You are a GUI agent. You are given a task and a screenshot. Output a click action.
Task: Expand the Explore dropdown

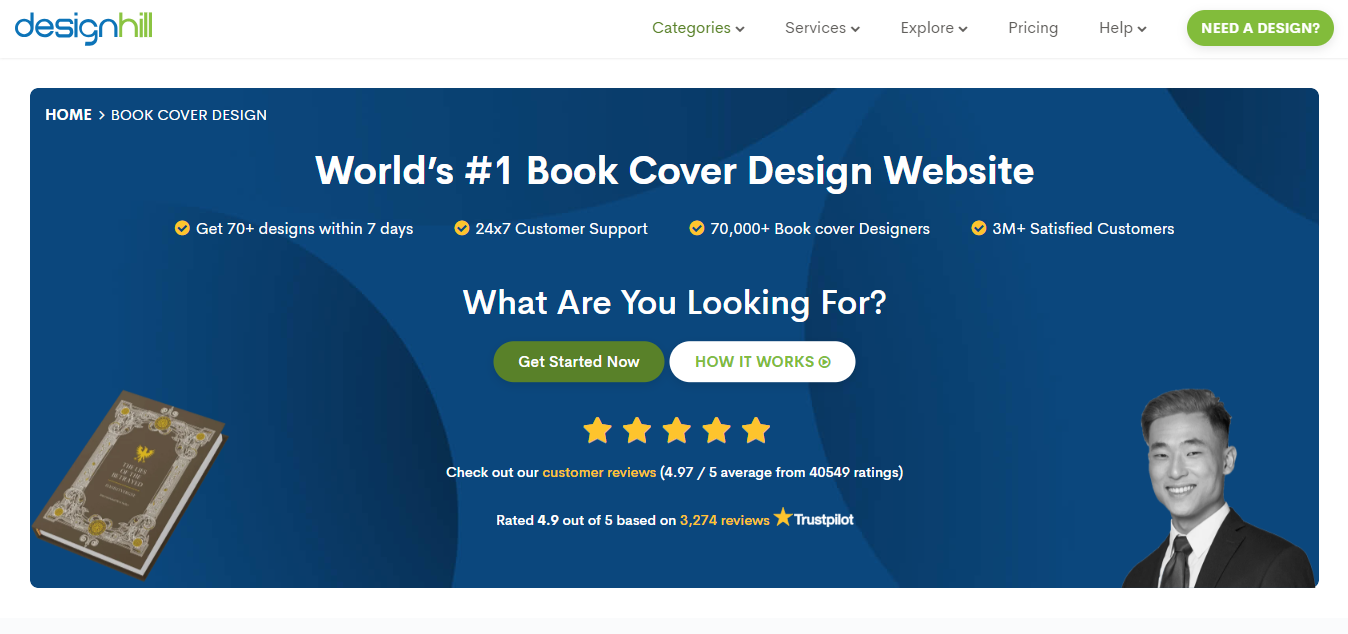[933, 28]
